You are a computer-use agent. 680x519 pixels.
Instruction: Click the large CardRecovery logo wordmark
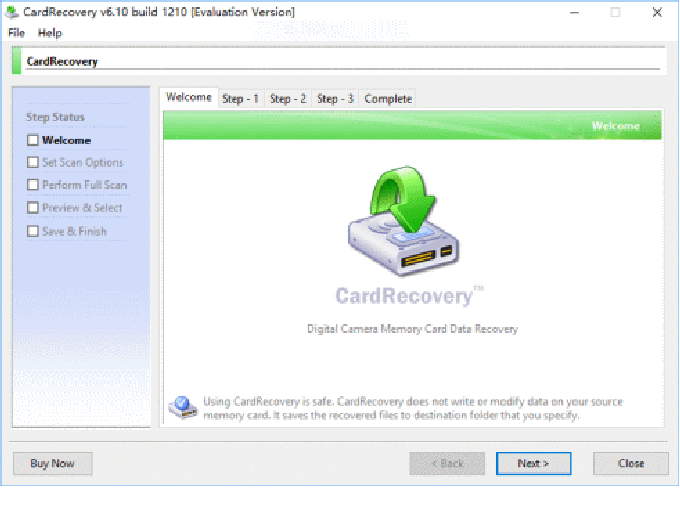point(409,296)
